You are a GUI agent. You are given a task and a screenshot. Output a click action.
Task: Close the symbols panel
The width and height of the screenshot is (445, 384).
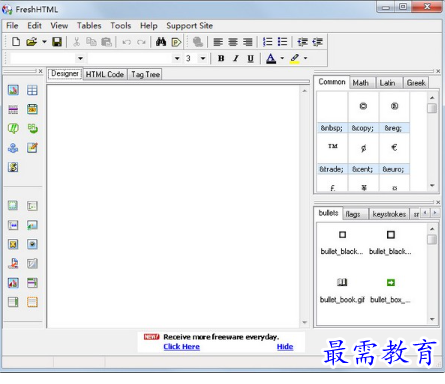[438, 71]
